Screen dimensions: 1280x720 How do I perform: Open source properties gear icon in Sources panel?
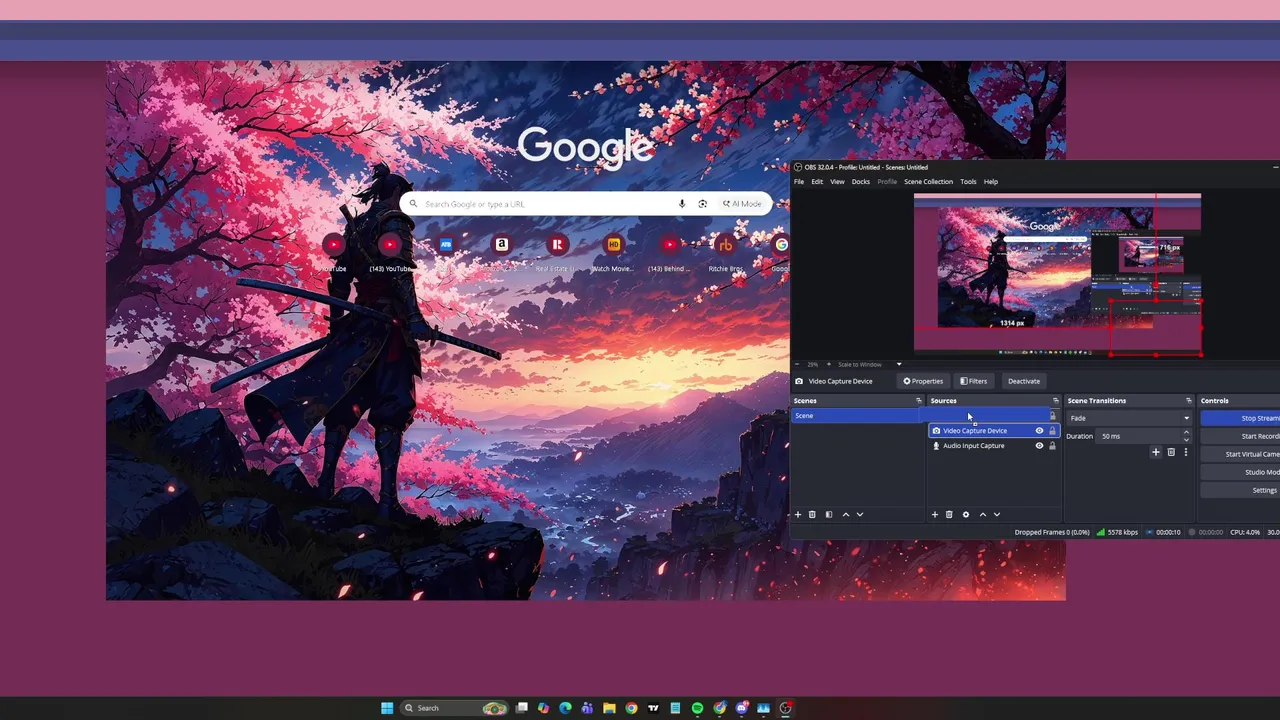pyautogui.click(x=965, y=514)
